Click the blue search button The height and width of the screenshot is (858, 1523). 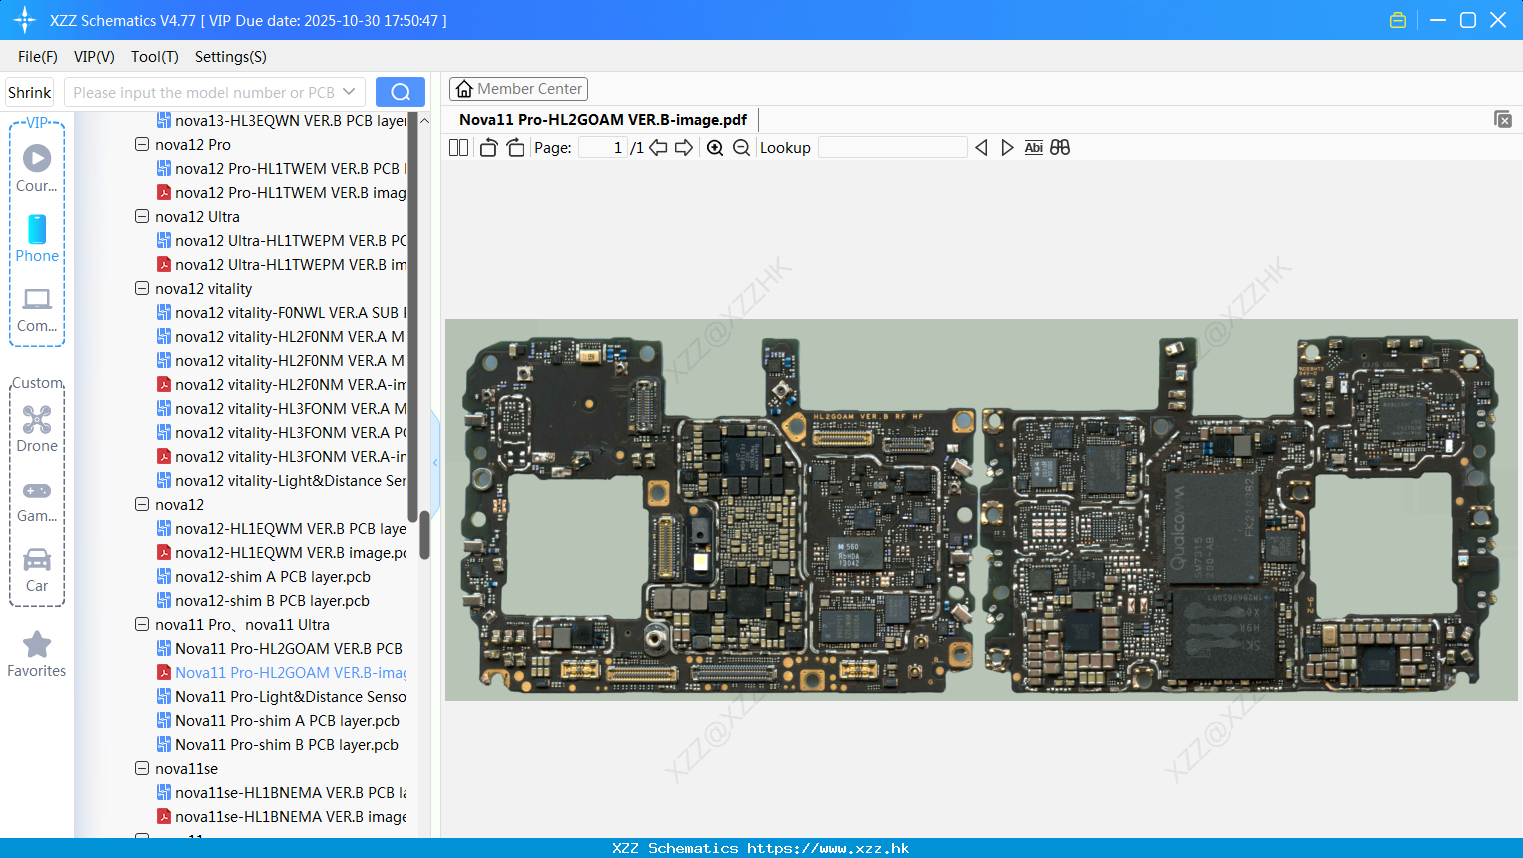pos(400,92)
